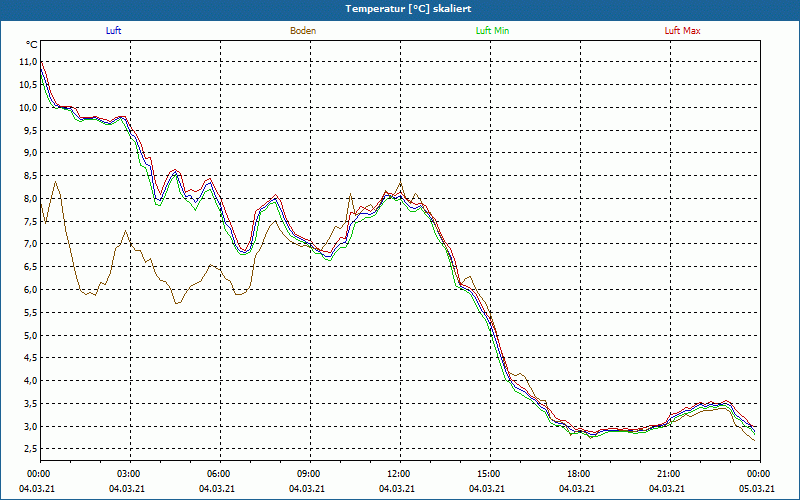Click the green Luft Min legend label
This screenshot has height=500, width=800.
click(492, 31)
